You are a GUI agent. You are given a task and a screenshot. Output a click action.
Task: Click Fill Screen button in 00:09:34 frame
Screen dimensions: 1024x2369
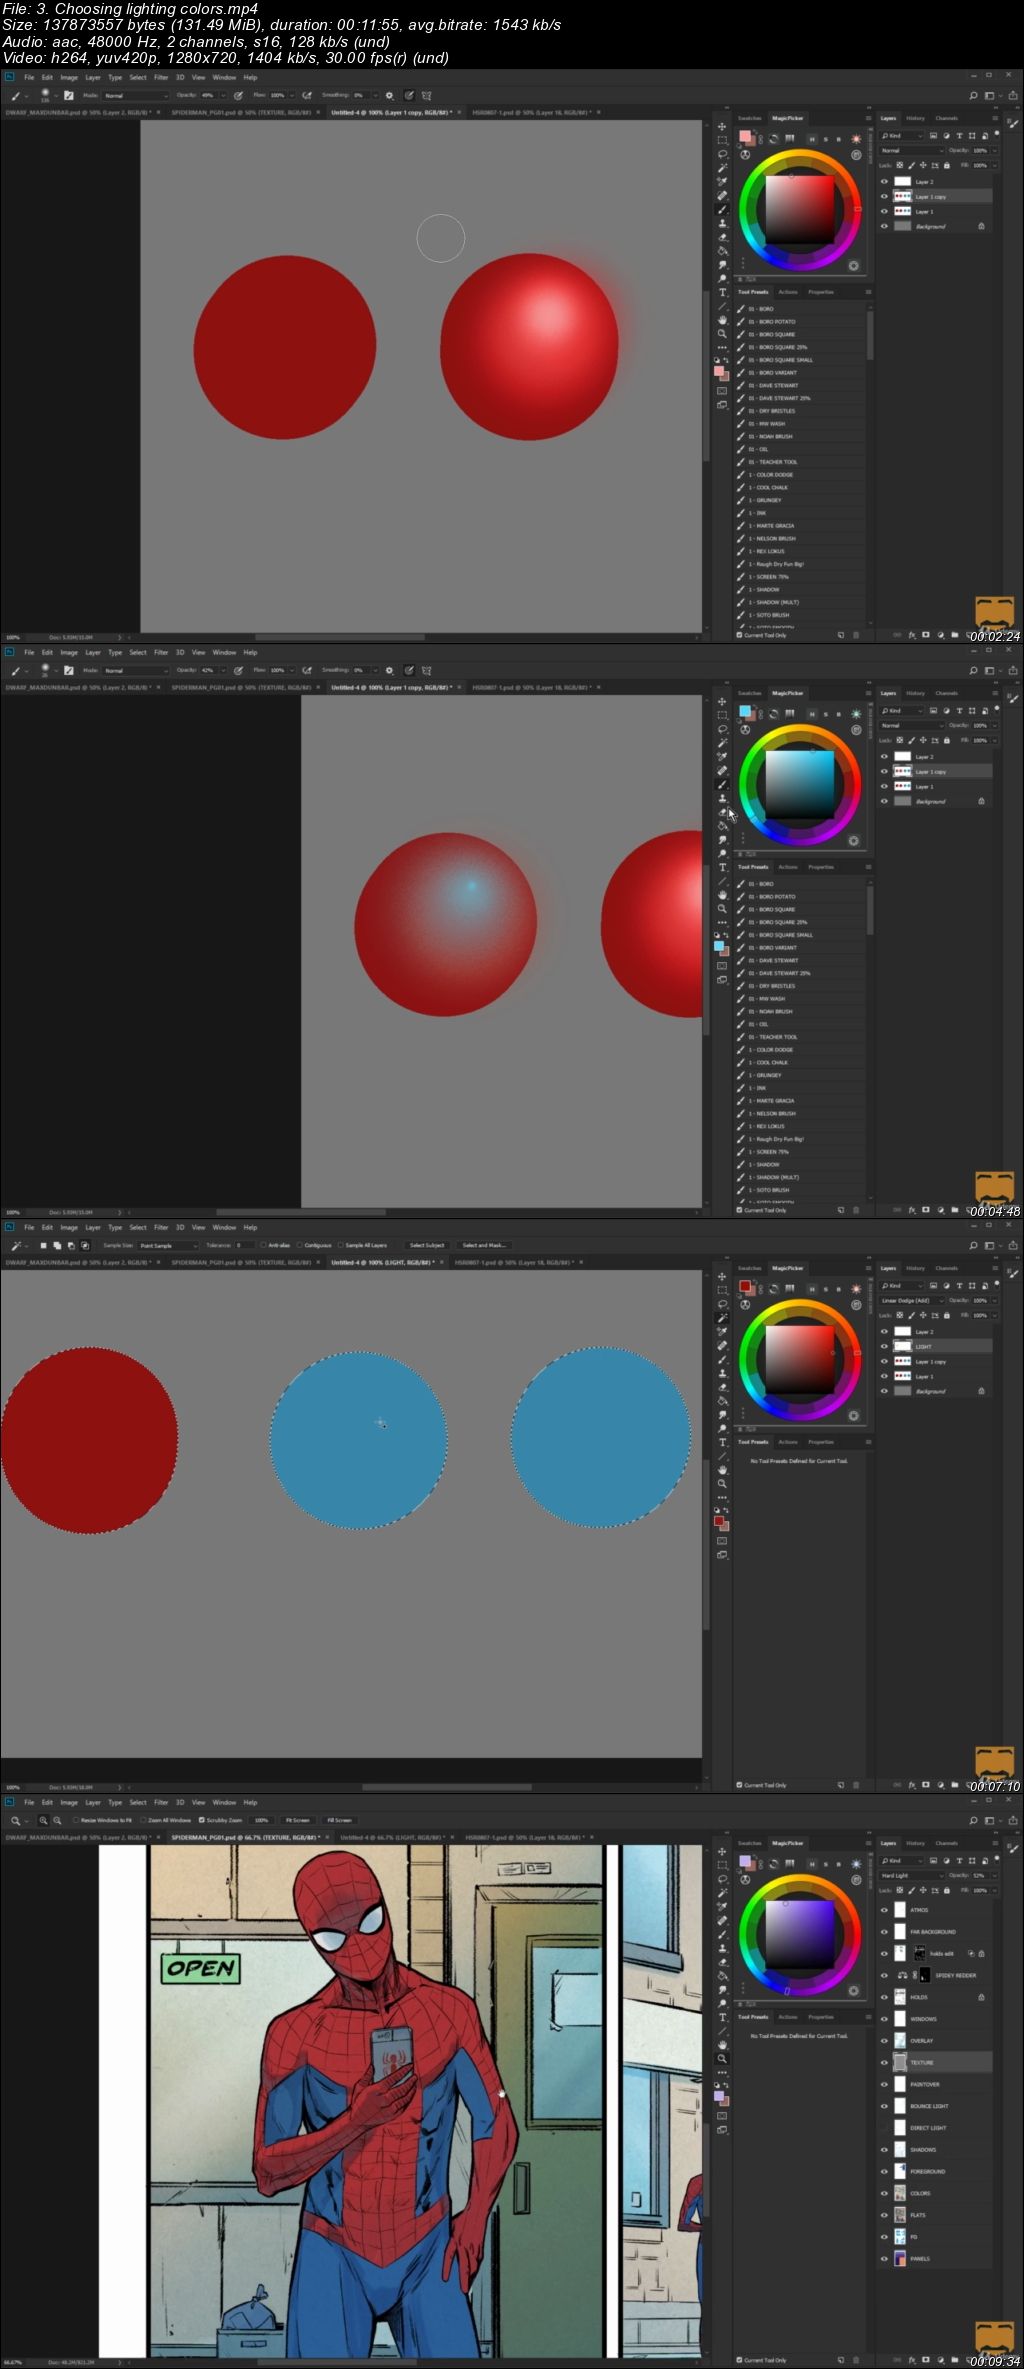click(339, 1820)
